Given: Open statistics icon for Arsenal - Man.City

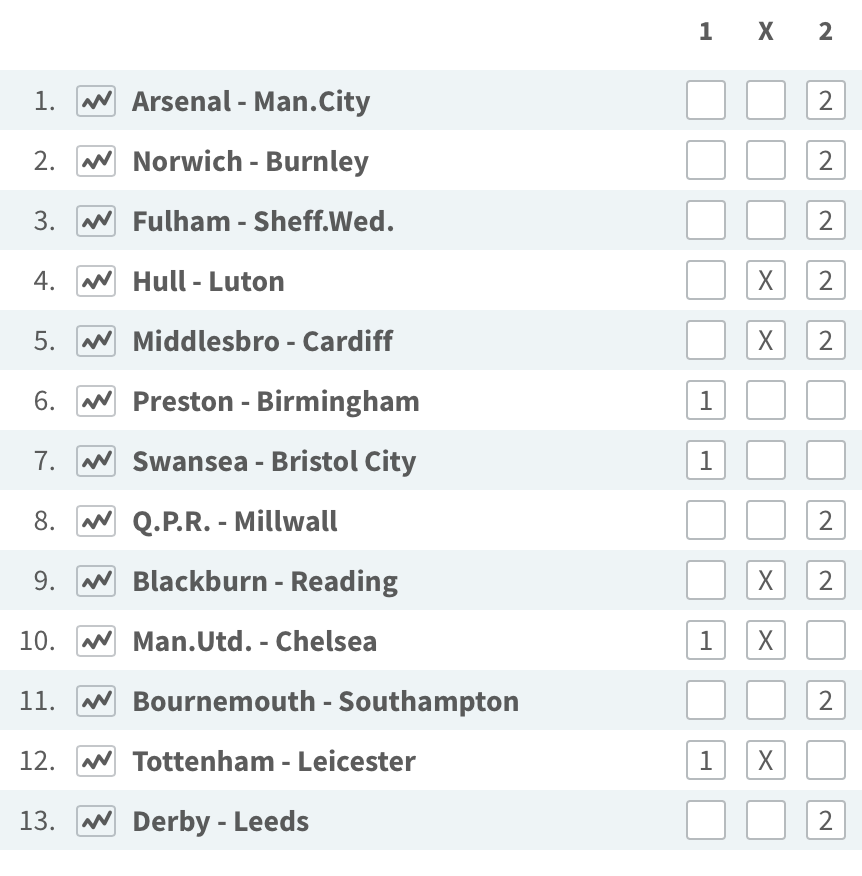Looking at the screenshot, I should coord(96,101).
